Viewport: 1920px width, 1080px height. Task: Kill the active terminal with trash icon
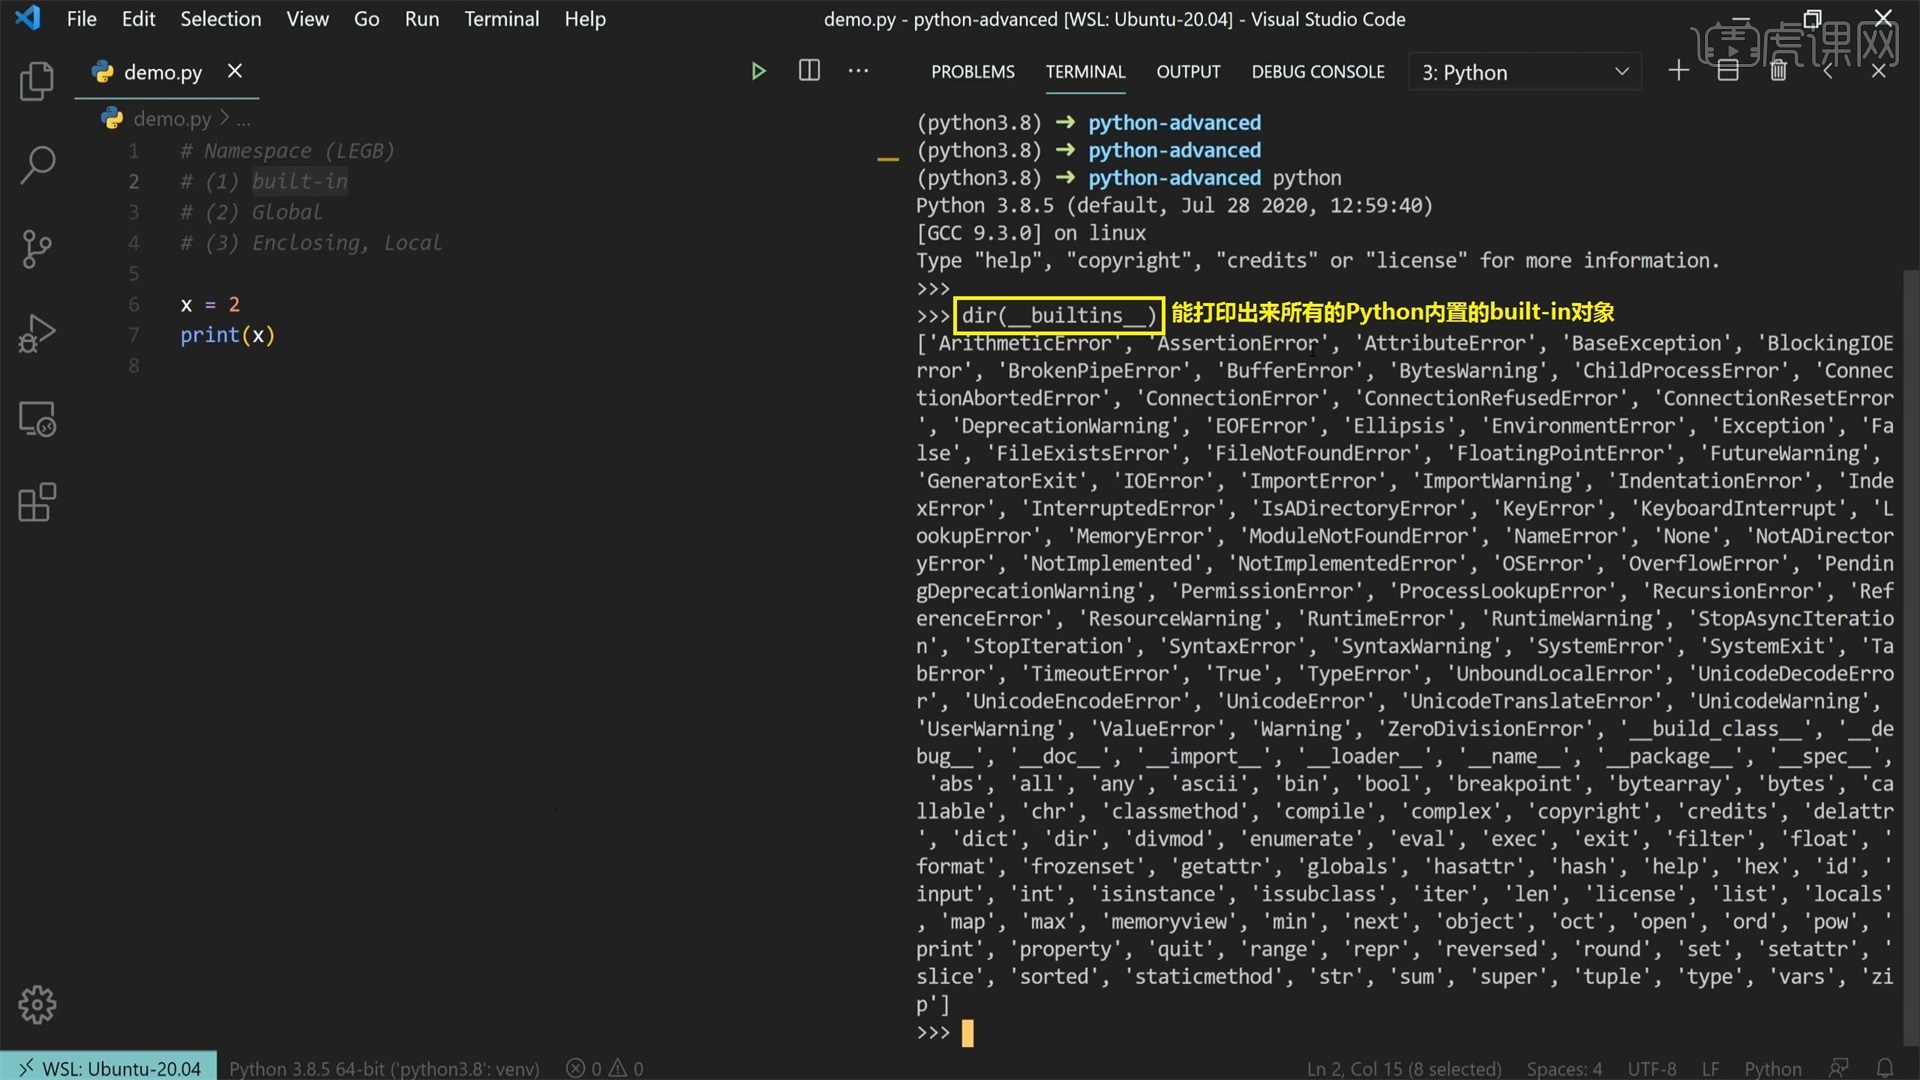tap(1779, 70)
